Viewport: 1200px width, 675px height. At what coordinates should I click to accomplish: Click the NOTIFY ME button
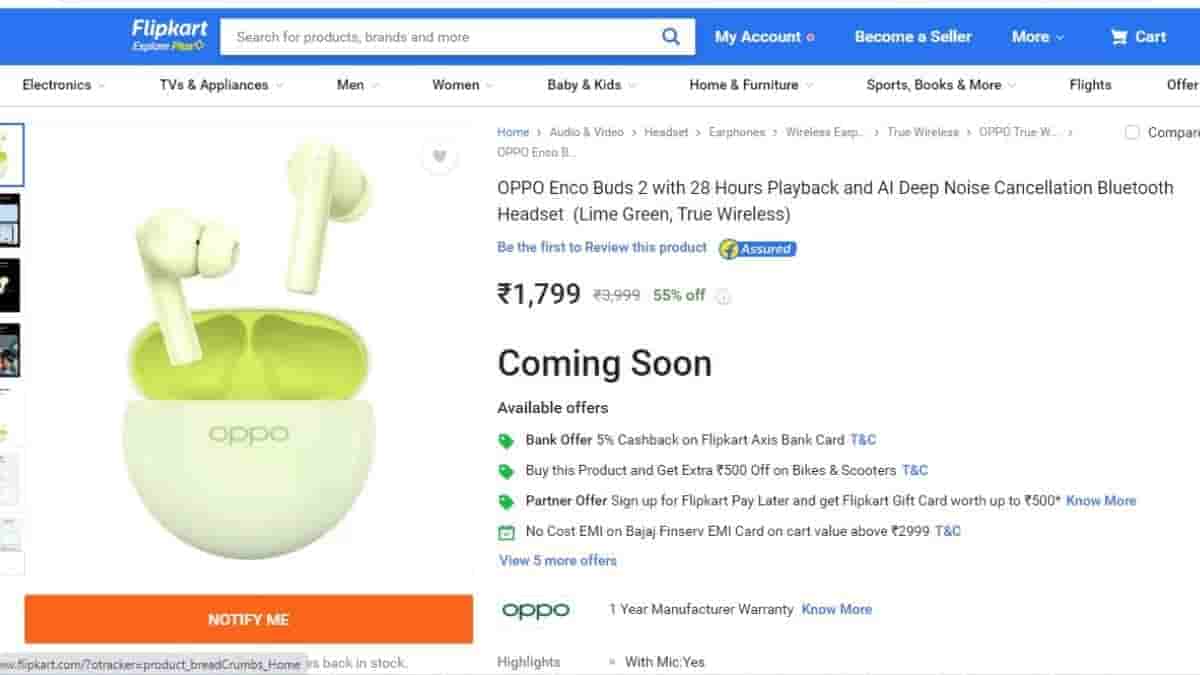248,620
